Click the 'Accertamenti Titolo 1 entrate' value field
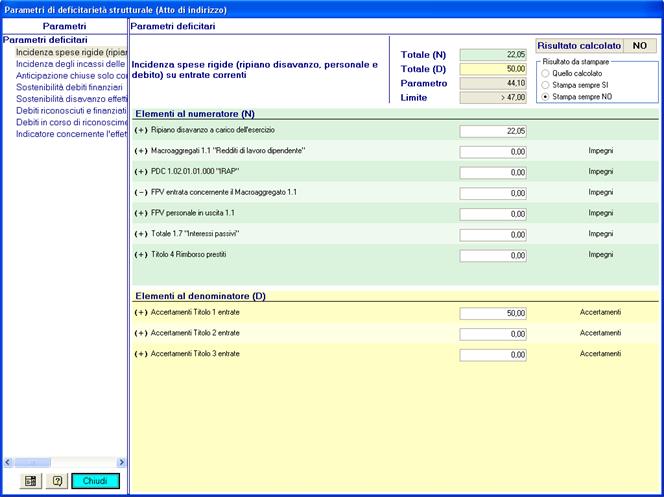 494,313
